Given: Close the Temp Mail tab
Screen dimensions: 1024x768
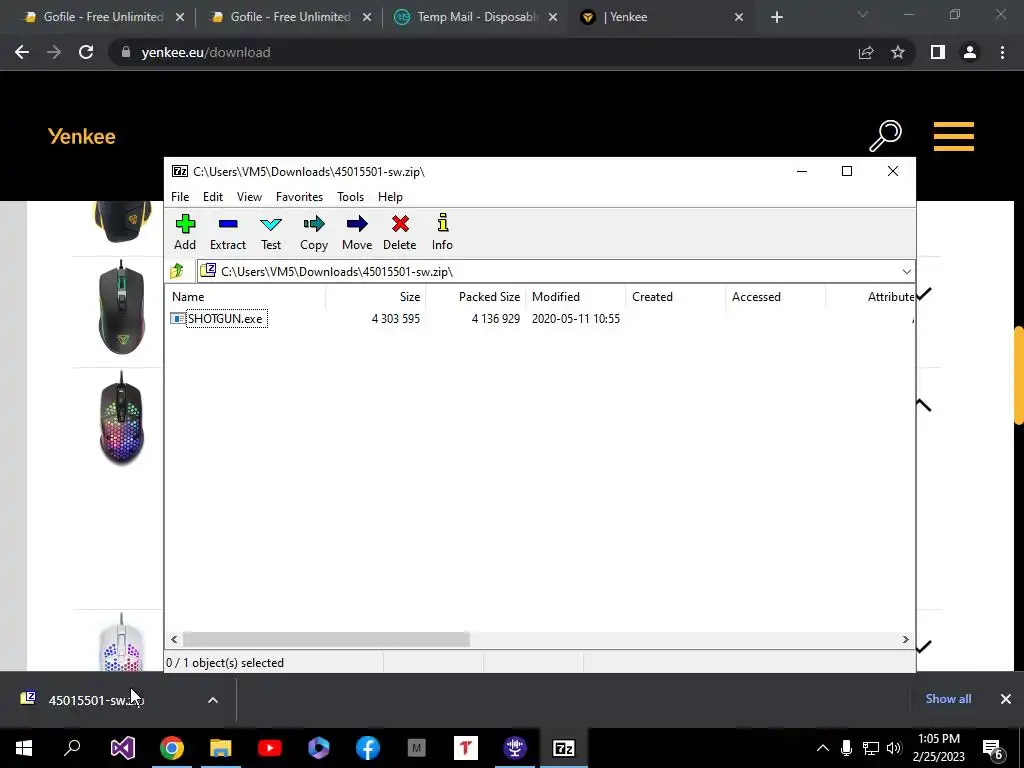Looking at the screenshot, I should coord(553,17).
